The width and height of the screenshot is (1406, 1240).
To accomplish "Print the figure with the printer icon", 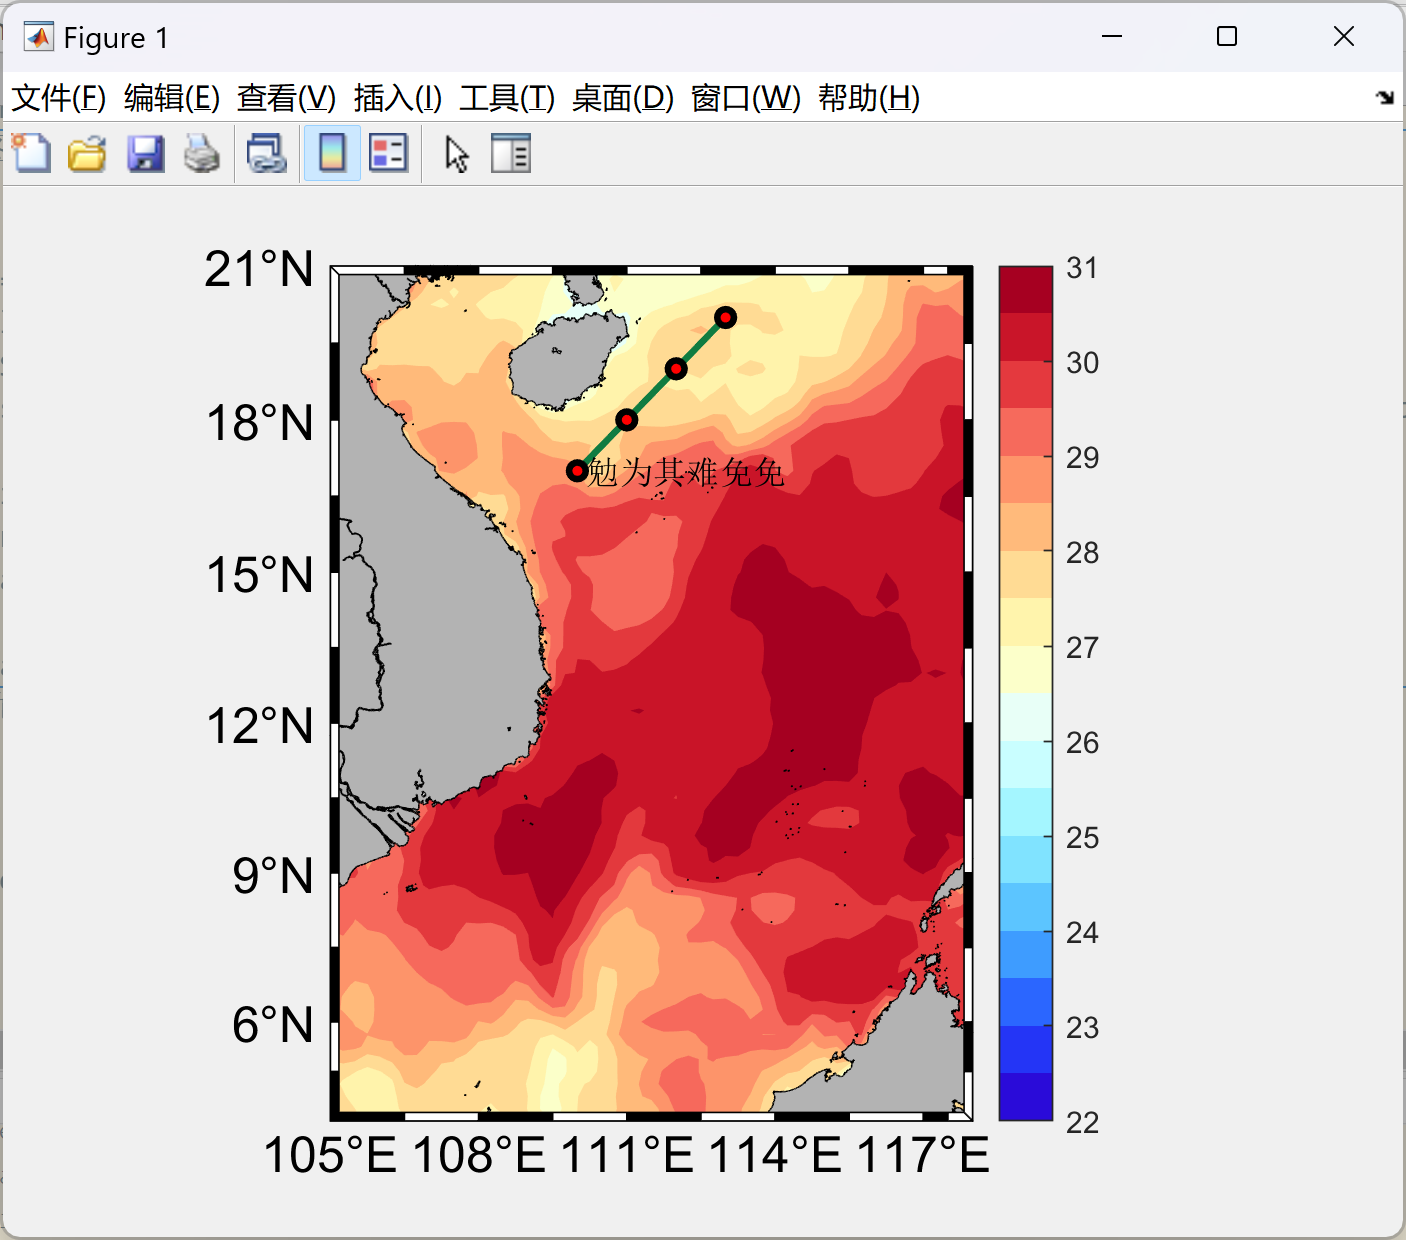I will (202, 154).
